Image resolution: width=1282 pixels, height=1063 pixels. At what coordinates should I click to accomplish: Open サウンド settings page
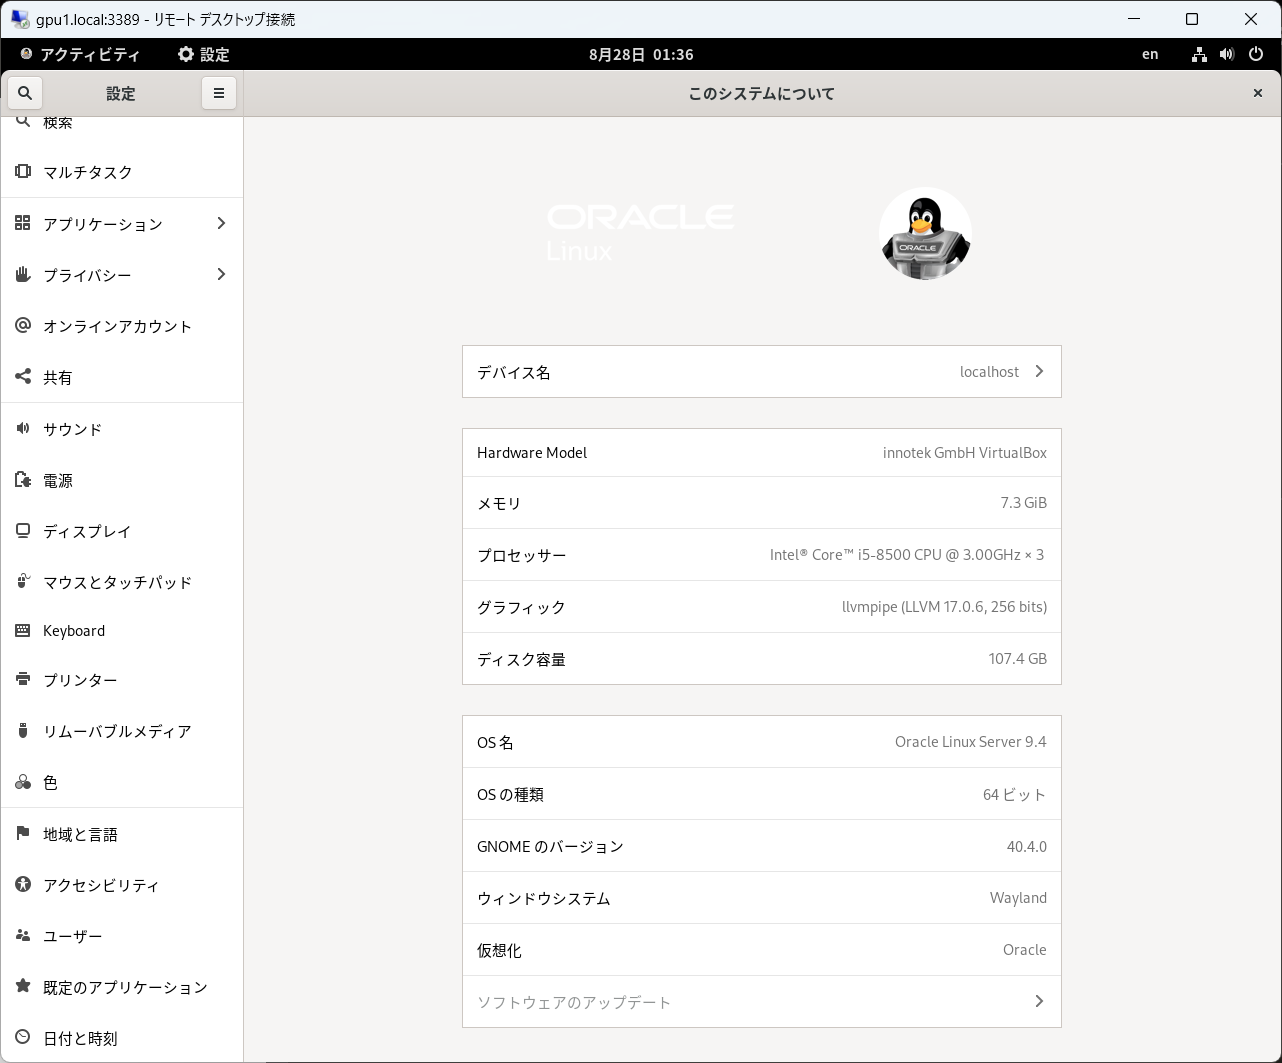122,429
